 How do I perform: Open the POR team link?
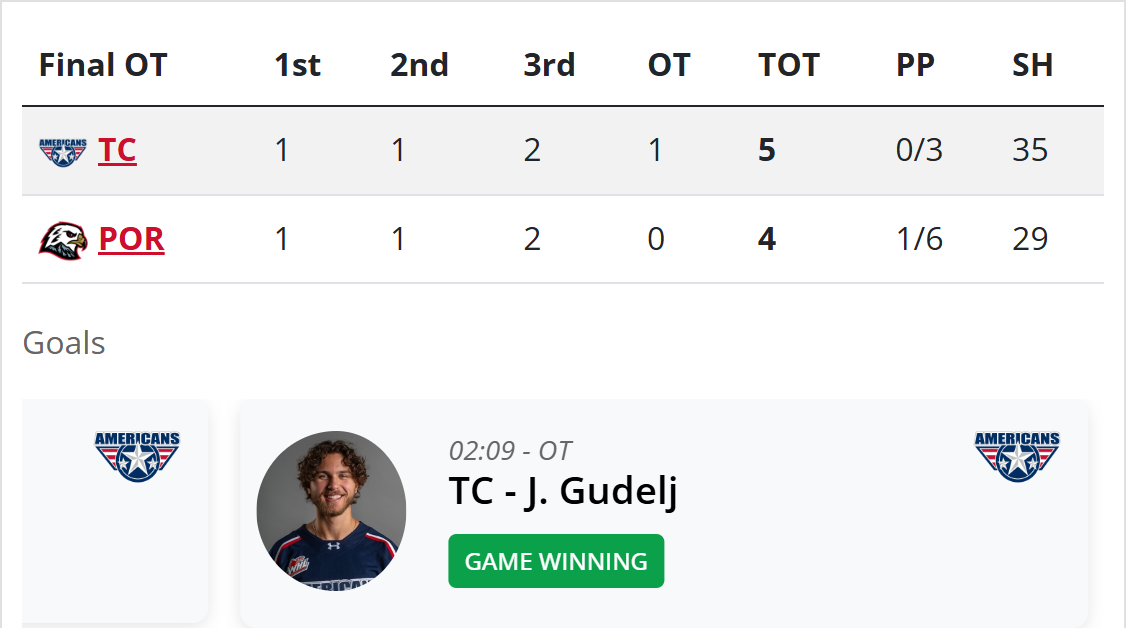point(131,240)
